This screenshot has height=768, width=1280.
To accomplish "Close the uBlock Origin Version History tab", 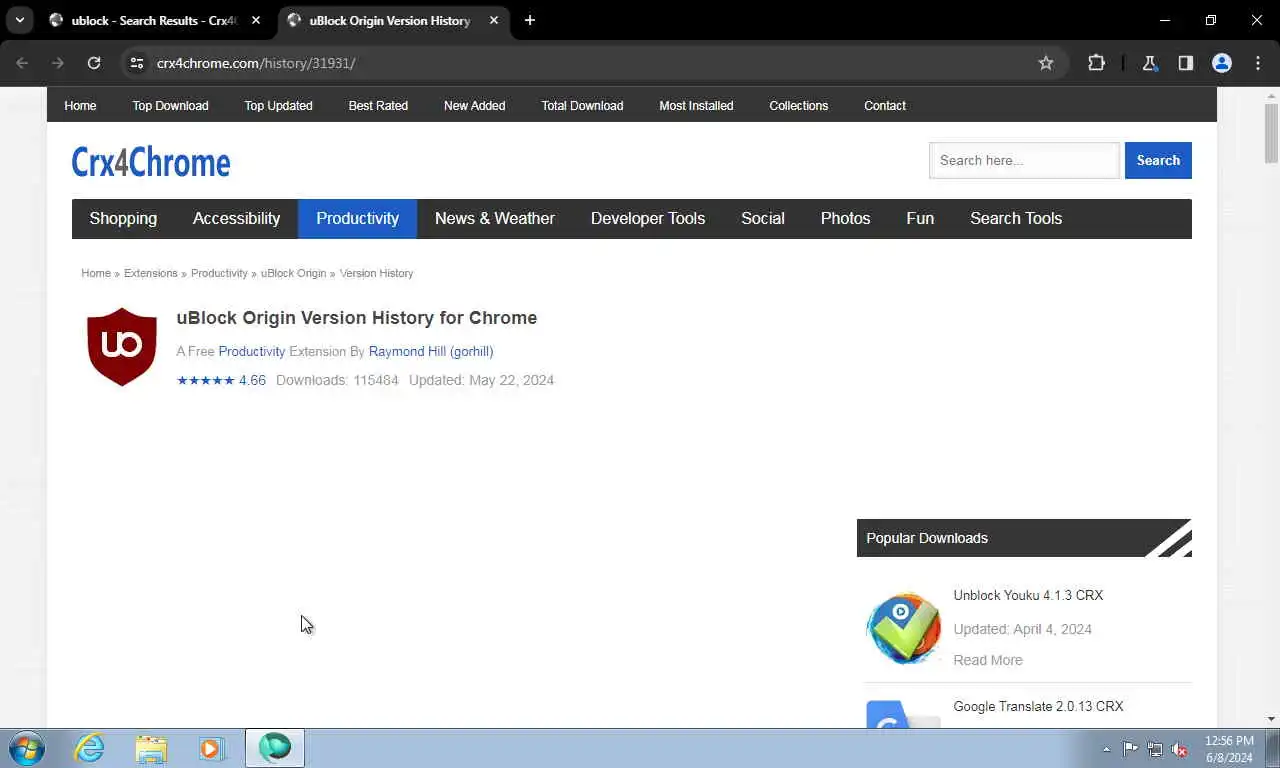I will tap(494, 20).
